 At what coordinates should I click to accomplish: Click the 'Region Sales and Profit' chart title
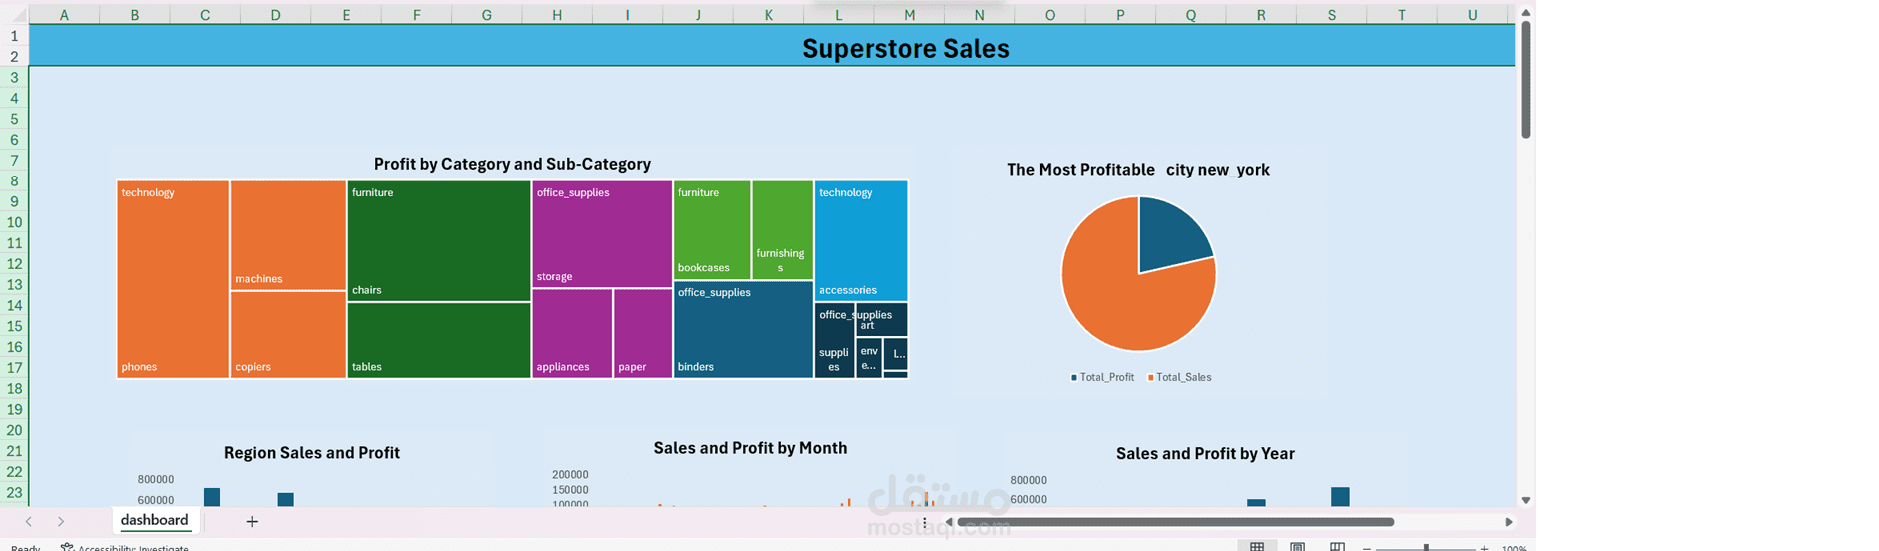click(312, 453)
